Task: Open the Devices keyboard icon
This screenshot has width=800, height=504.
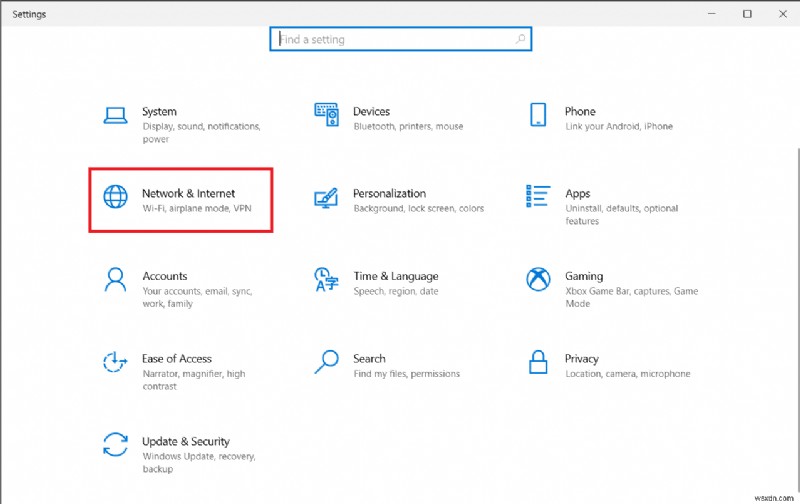Action: pyautogui.click(x=326, y=113)
